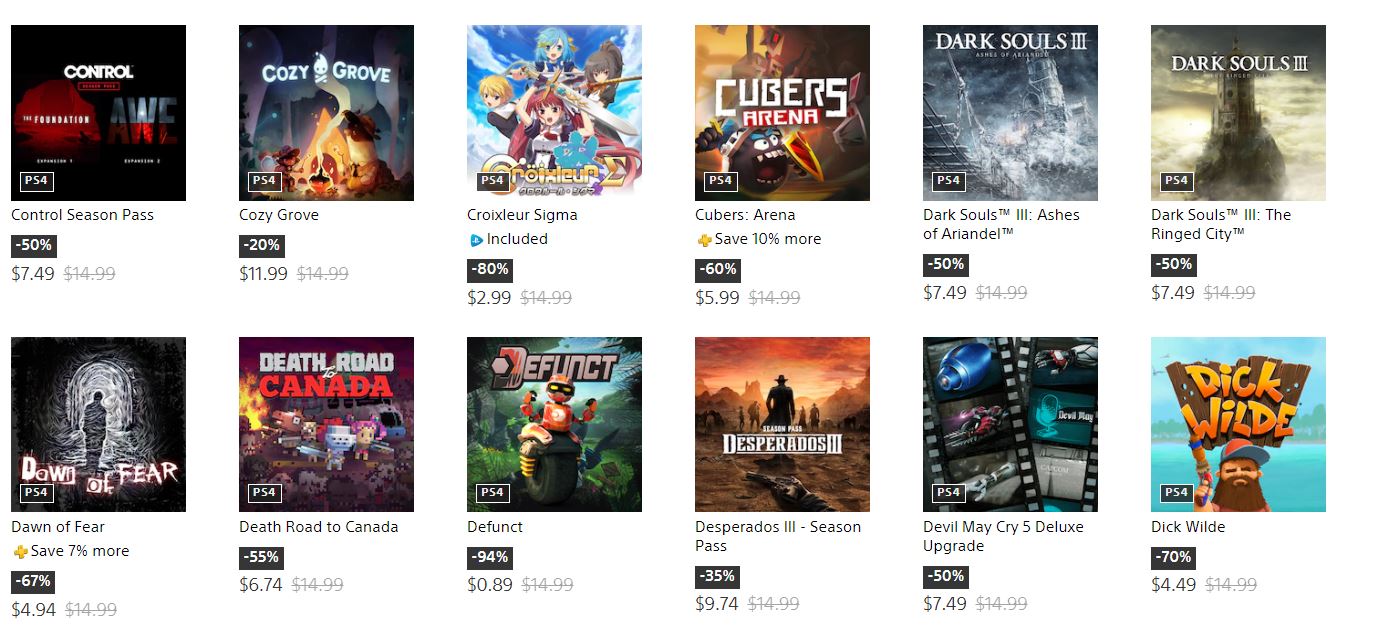Click the Devil May Cry 5 thumbnail
The height and width of the screenshot is (632, 1379).
tap(1010, 424)
